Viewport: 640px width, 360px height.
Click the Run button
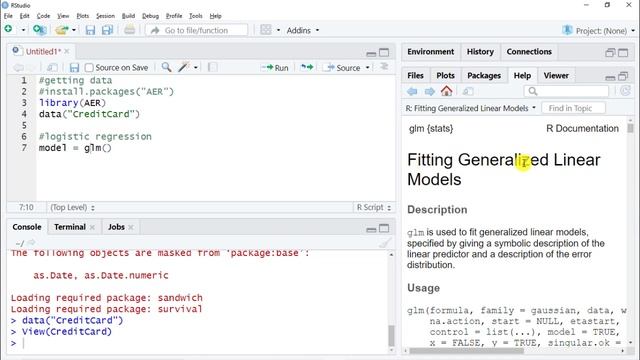(275, 68)
